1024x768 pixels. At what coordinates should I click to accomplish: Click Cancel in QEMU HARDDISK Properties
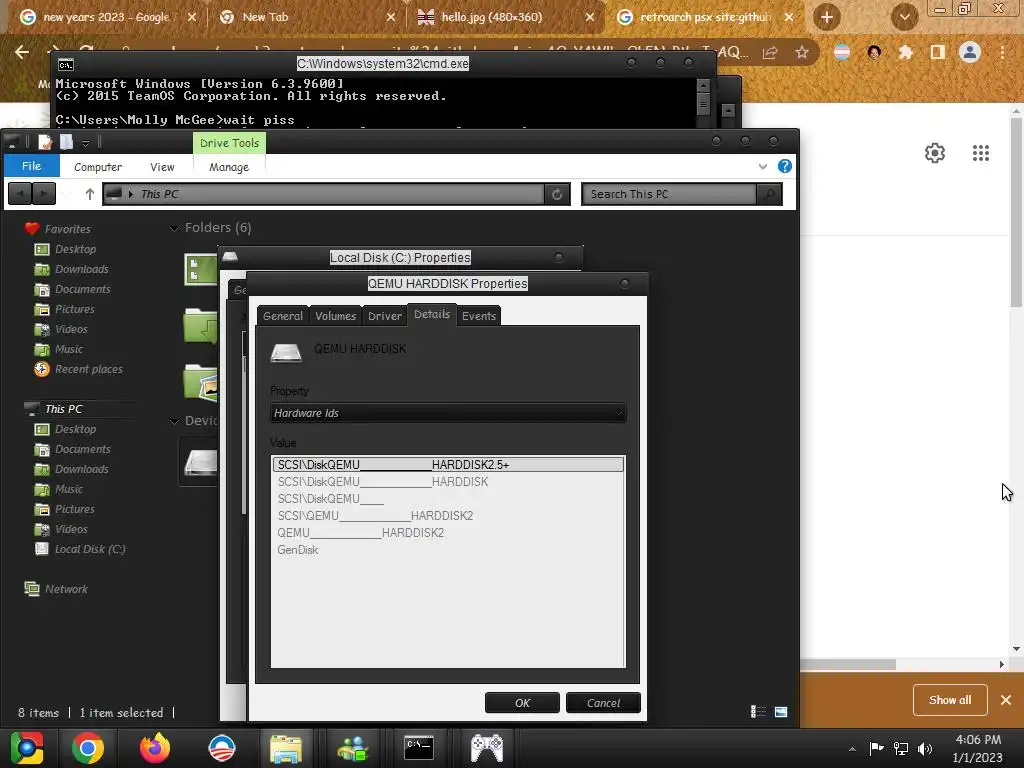(x=603, y=703)
